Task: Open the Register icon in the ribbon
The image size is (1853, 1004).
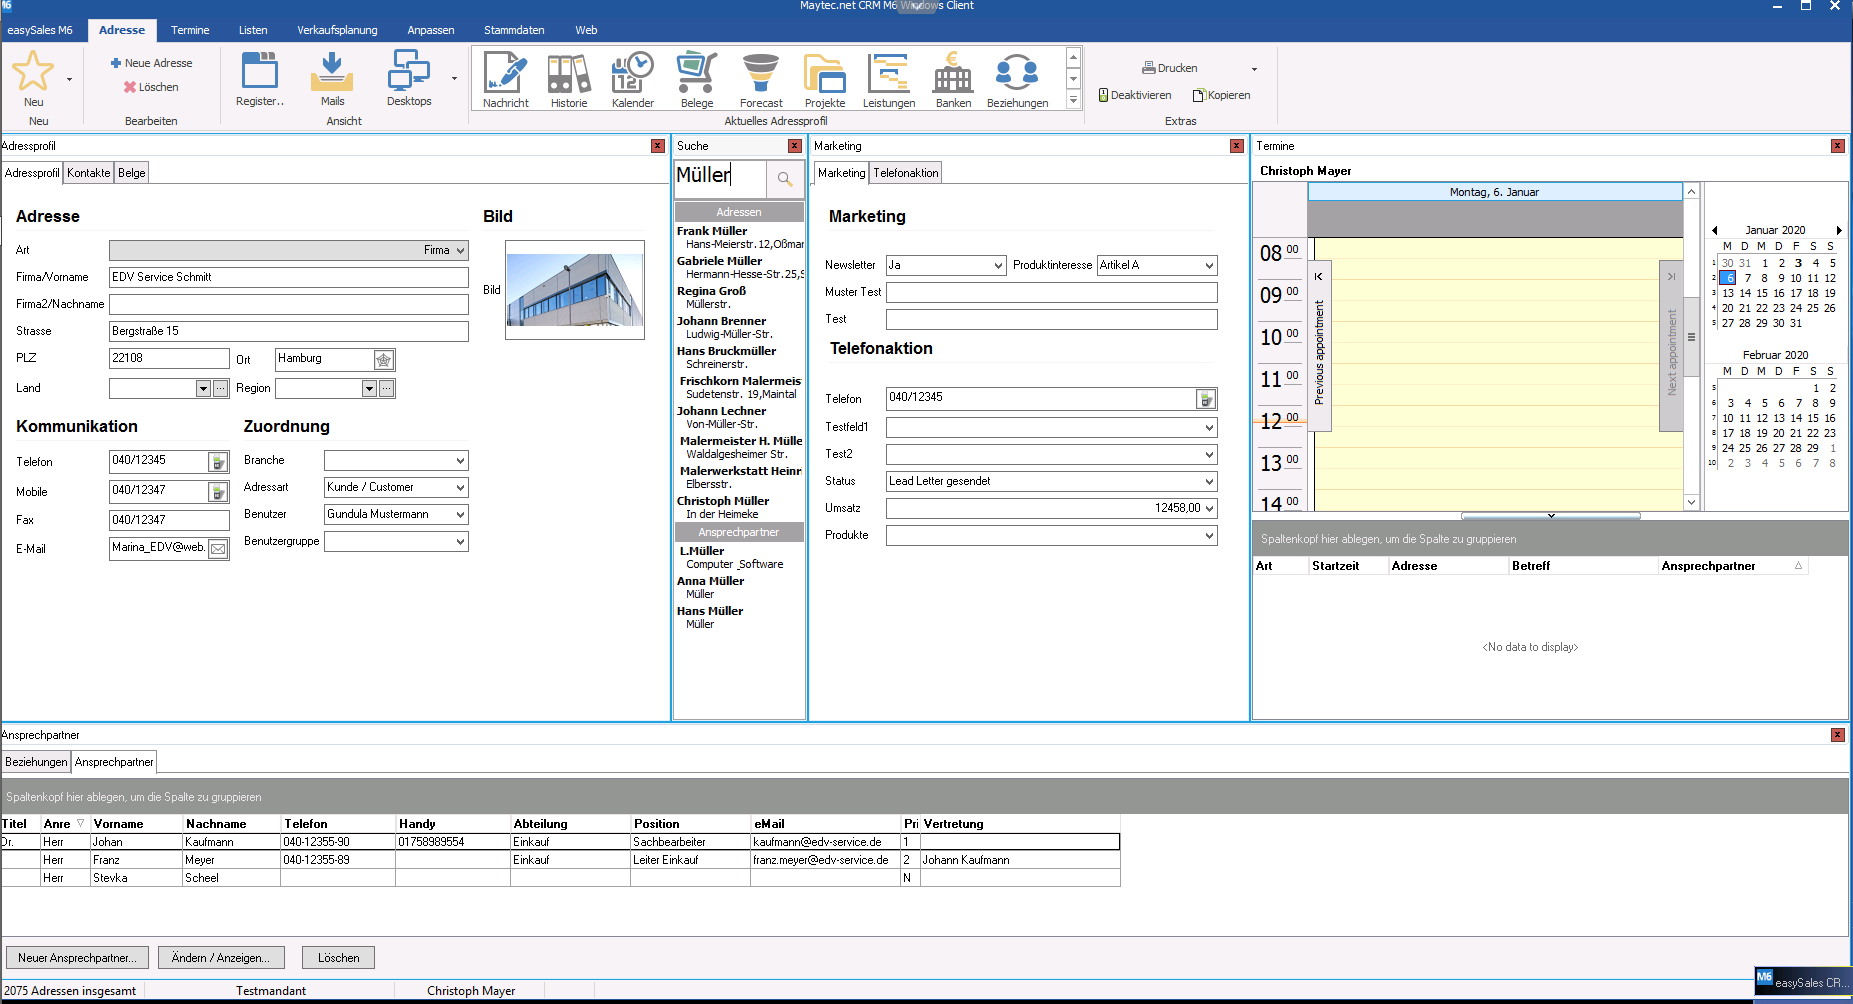Action: click(260, 72)
